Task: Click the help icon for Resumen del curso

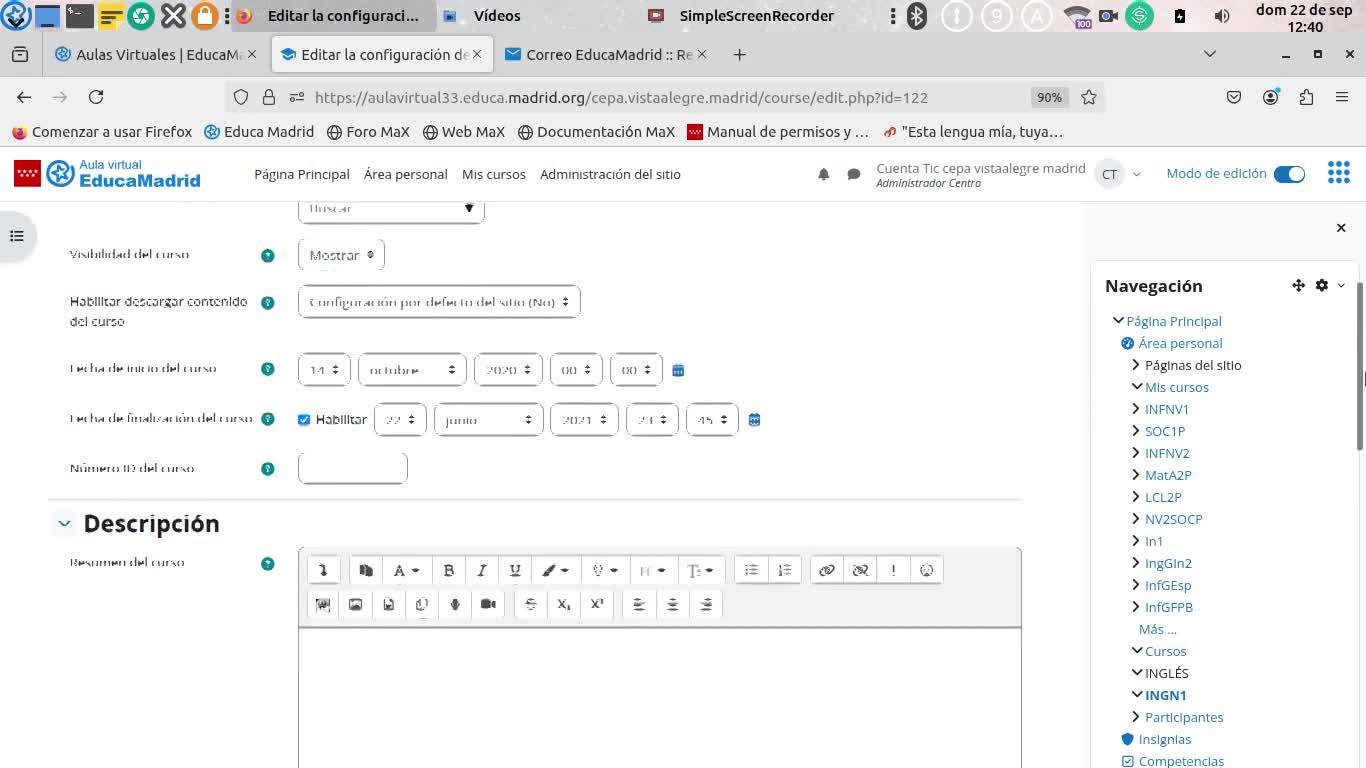Action: click(x=268, y=564)
